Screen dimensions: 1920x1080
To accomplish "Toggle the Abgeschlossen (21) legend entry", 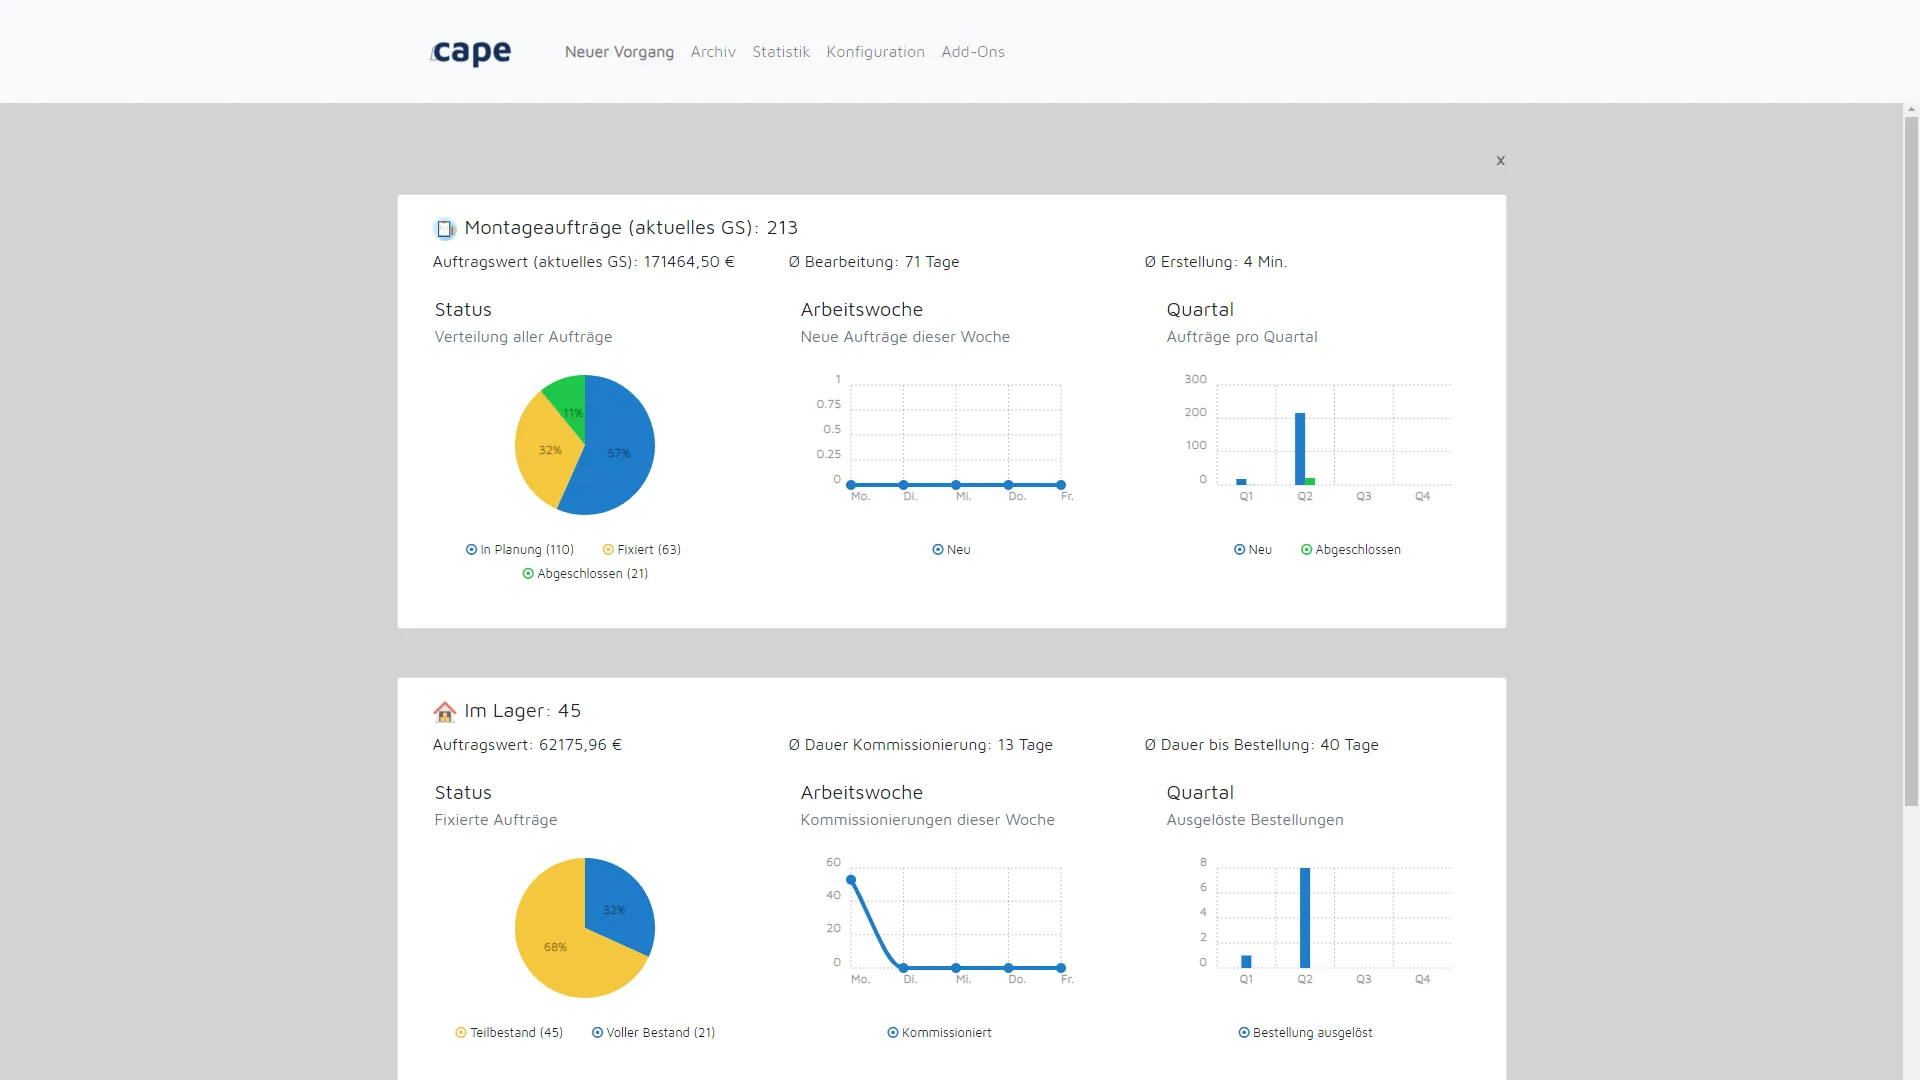I will [x=585, y=574].
